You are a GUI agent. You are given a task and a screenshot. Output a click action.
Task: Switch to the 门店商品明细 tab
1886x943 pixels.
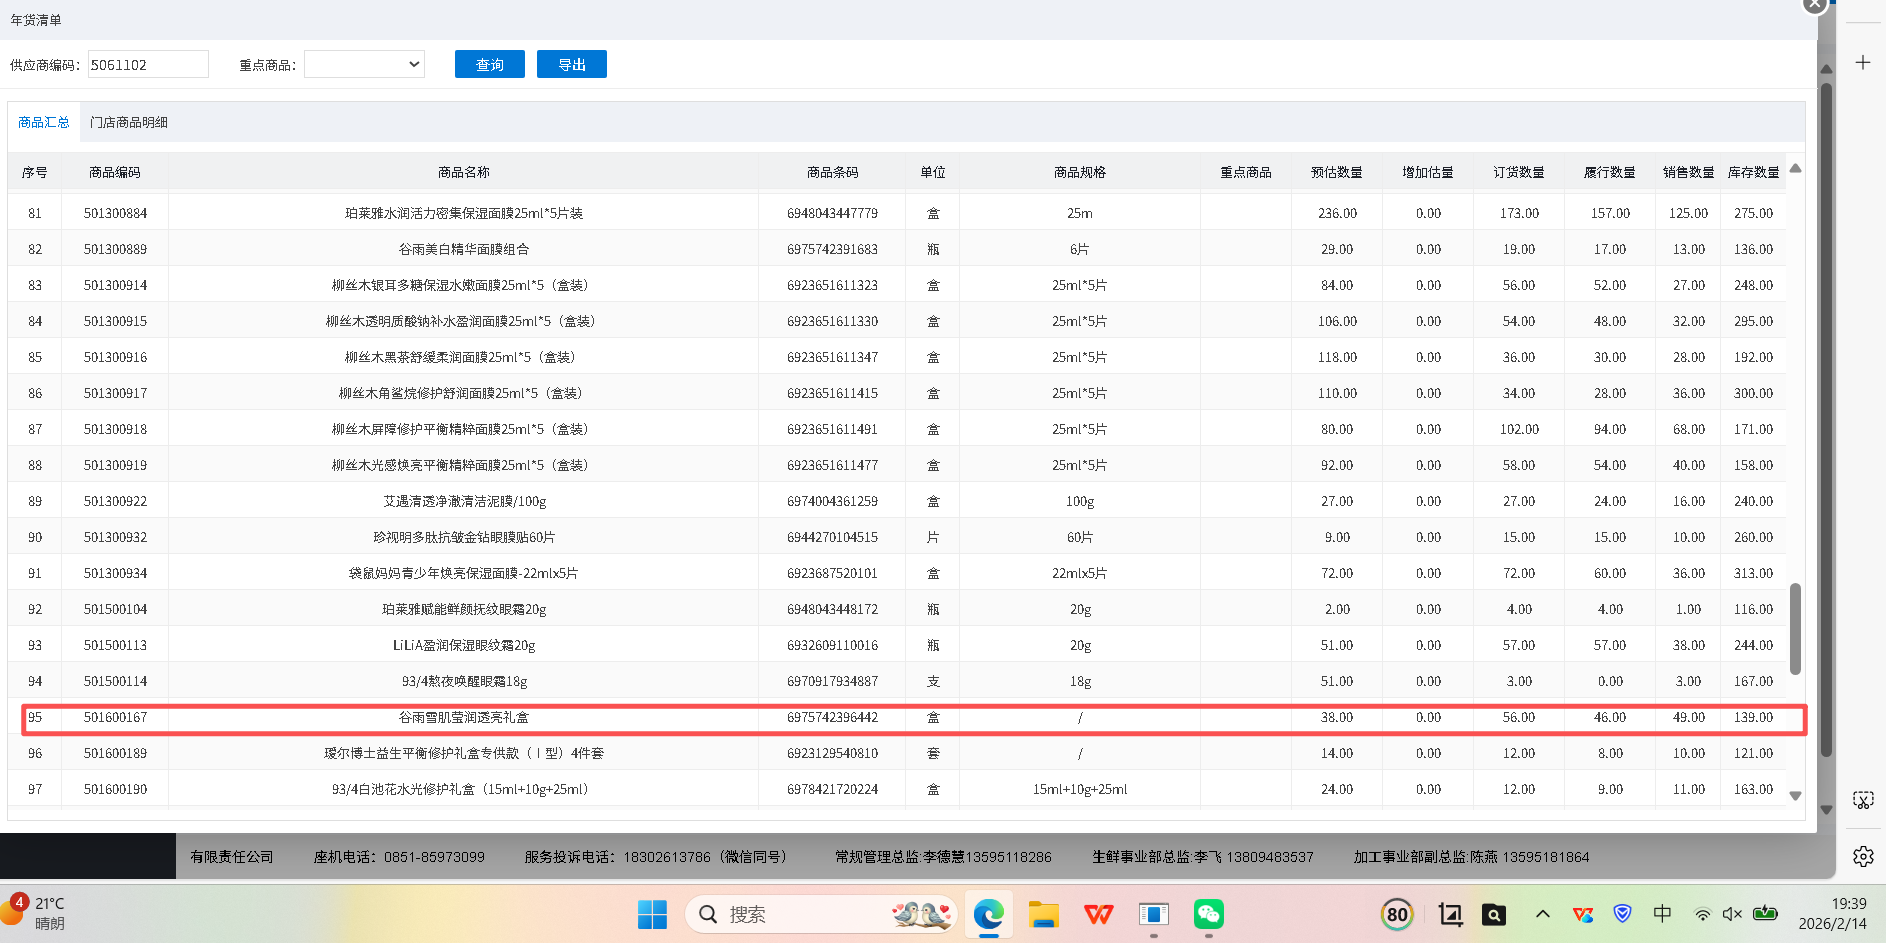[129, 122]
